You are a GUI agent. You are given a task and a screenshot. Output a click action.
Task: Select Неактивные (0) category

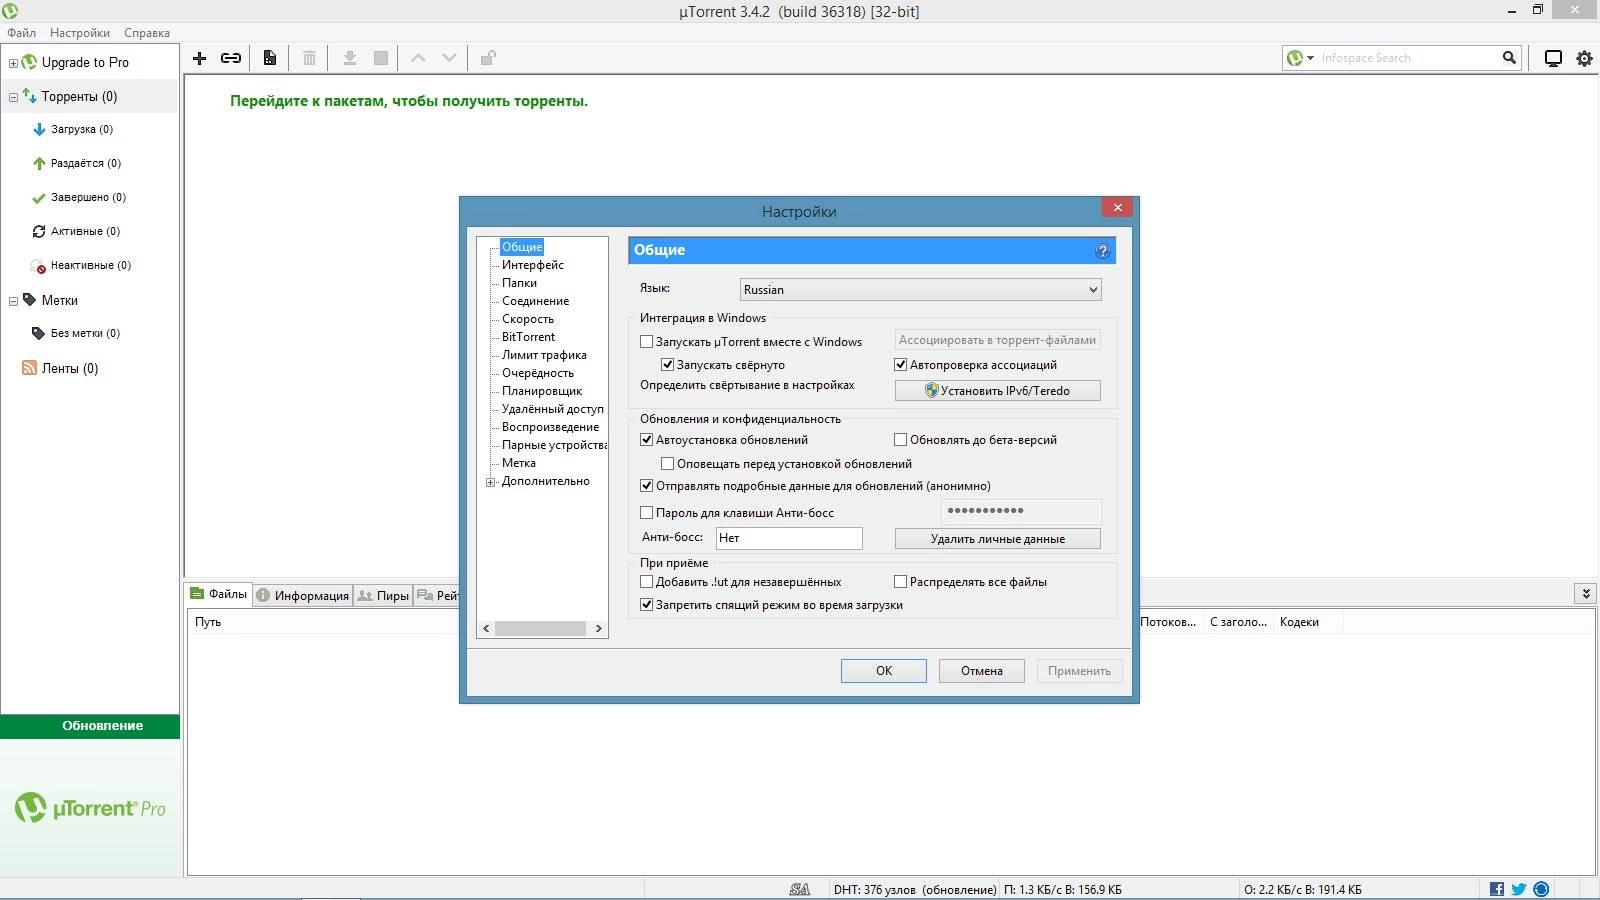pos(91,265)
